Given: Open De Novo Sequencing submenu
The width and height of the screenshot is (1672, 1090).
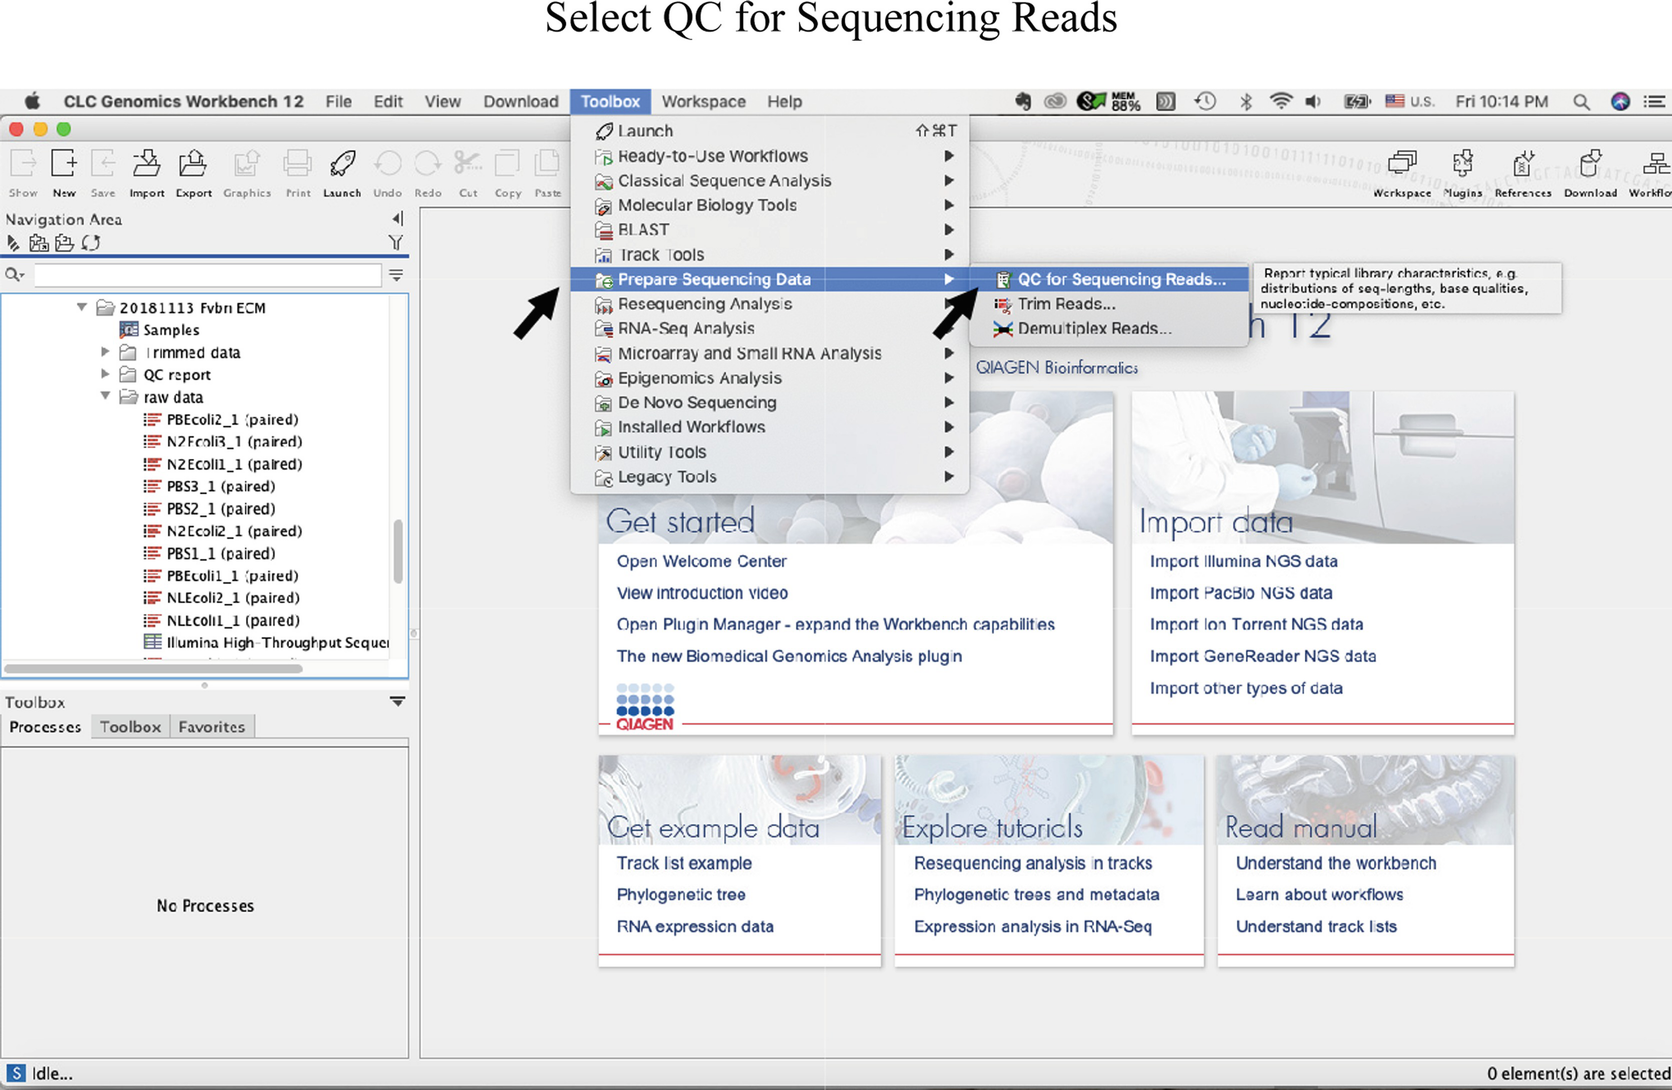Looking at the screenshot, I should pos(769,402).
